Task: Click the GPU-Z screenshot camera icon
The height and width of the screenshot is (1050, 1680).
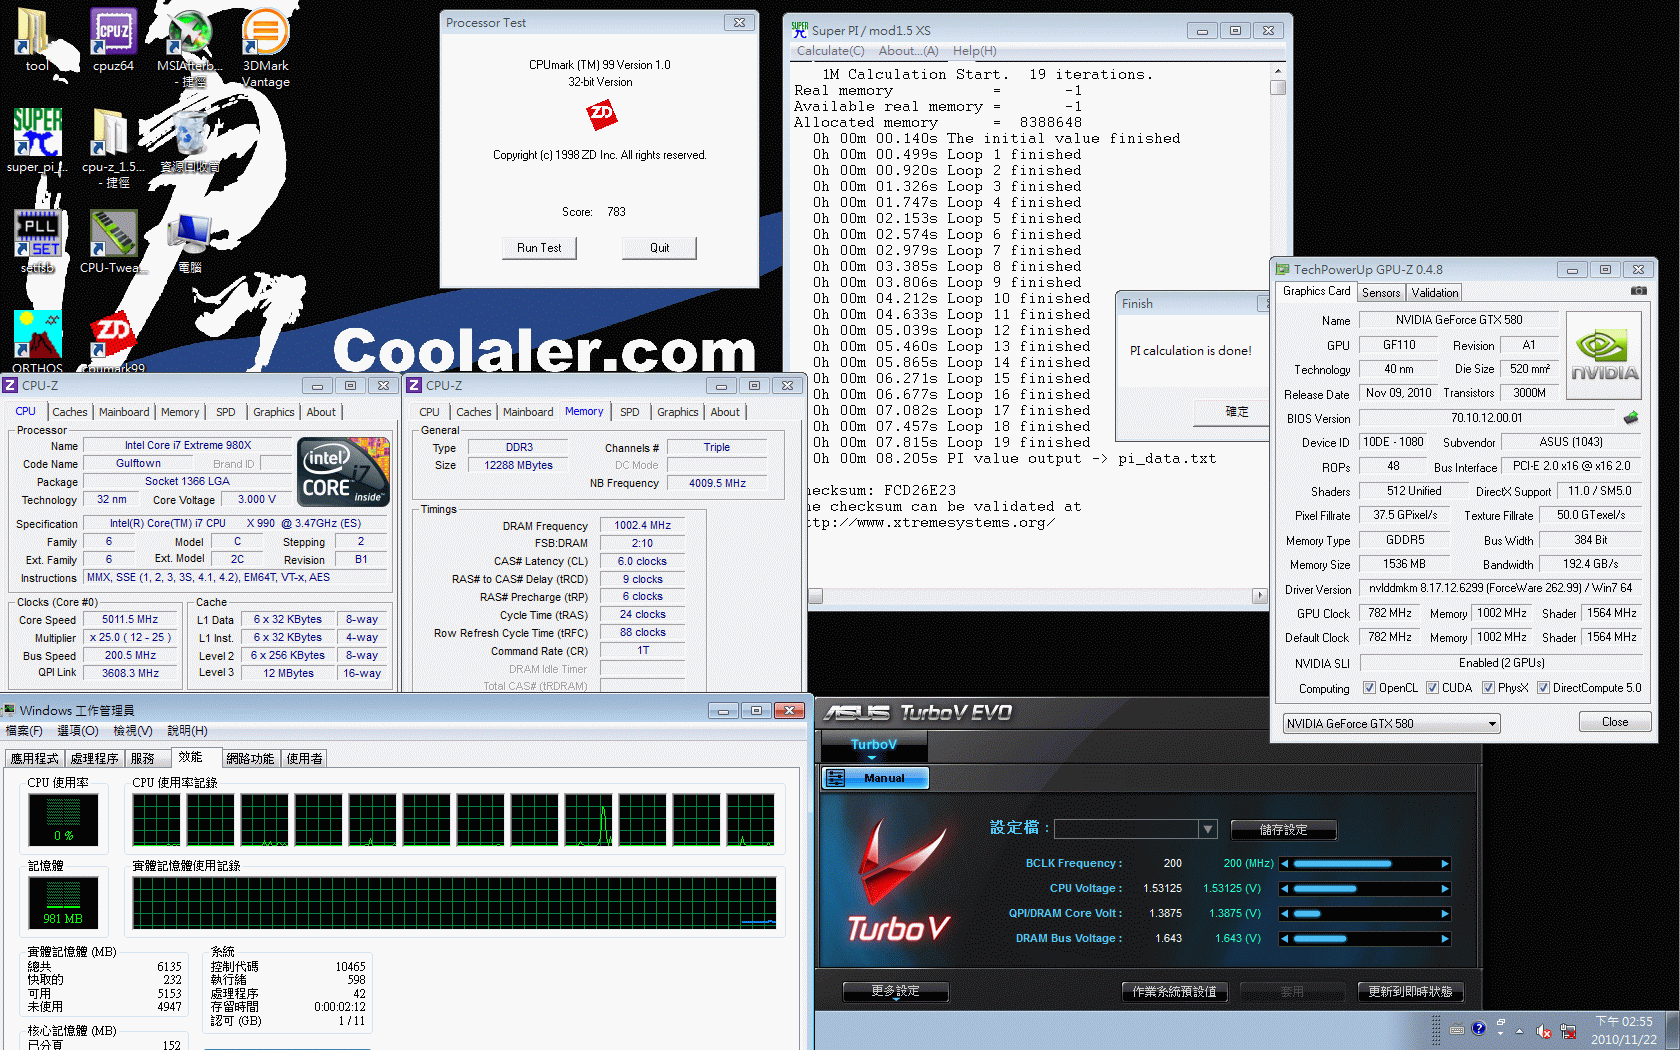Action: (1638, 291)
